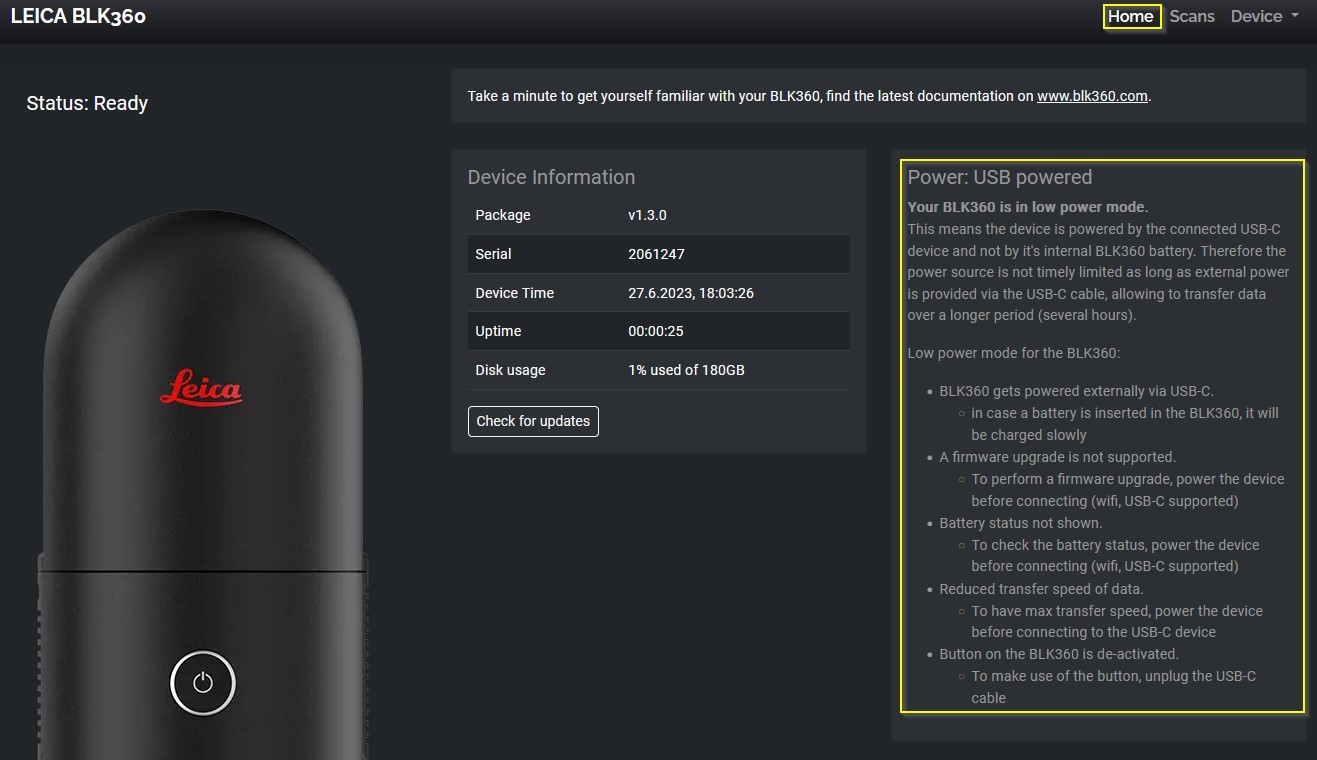The width and height of the screenshot is (1317, 760).
Task: Click the Device Time row
Action: 659,293
